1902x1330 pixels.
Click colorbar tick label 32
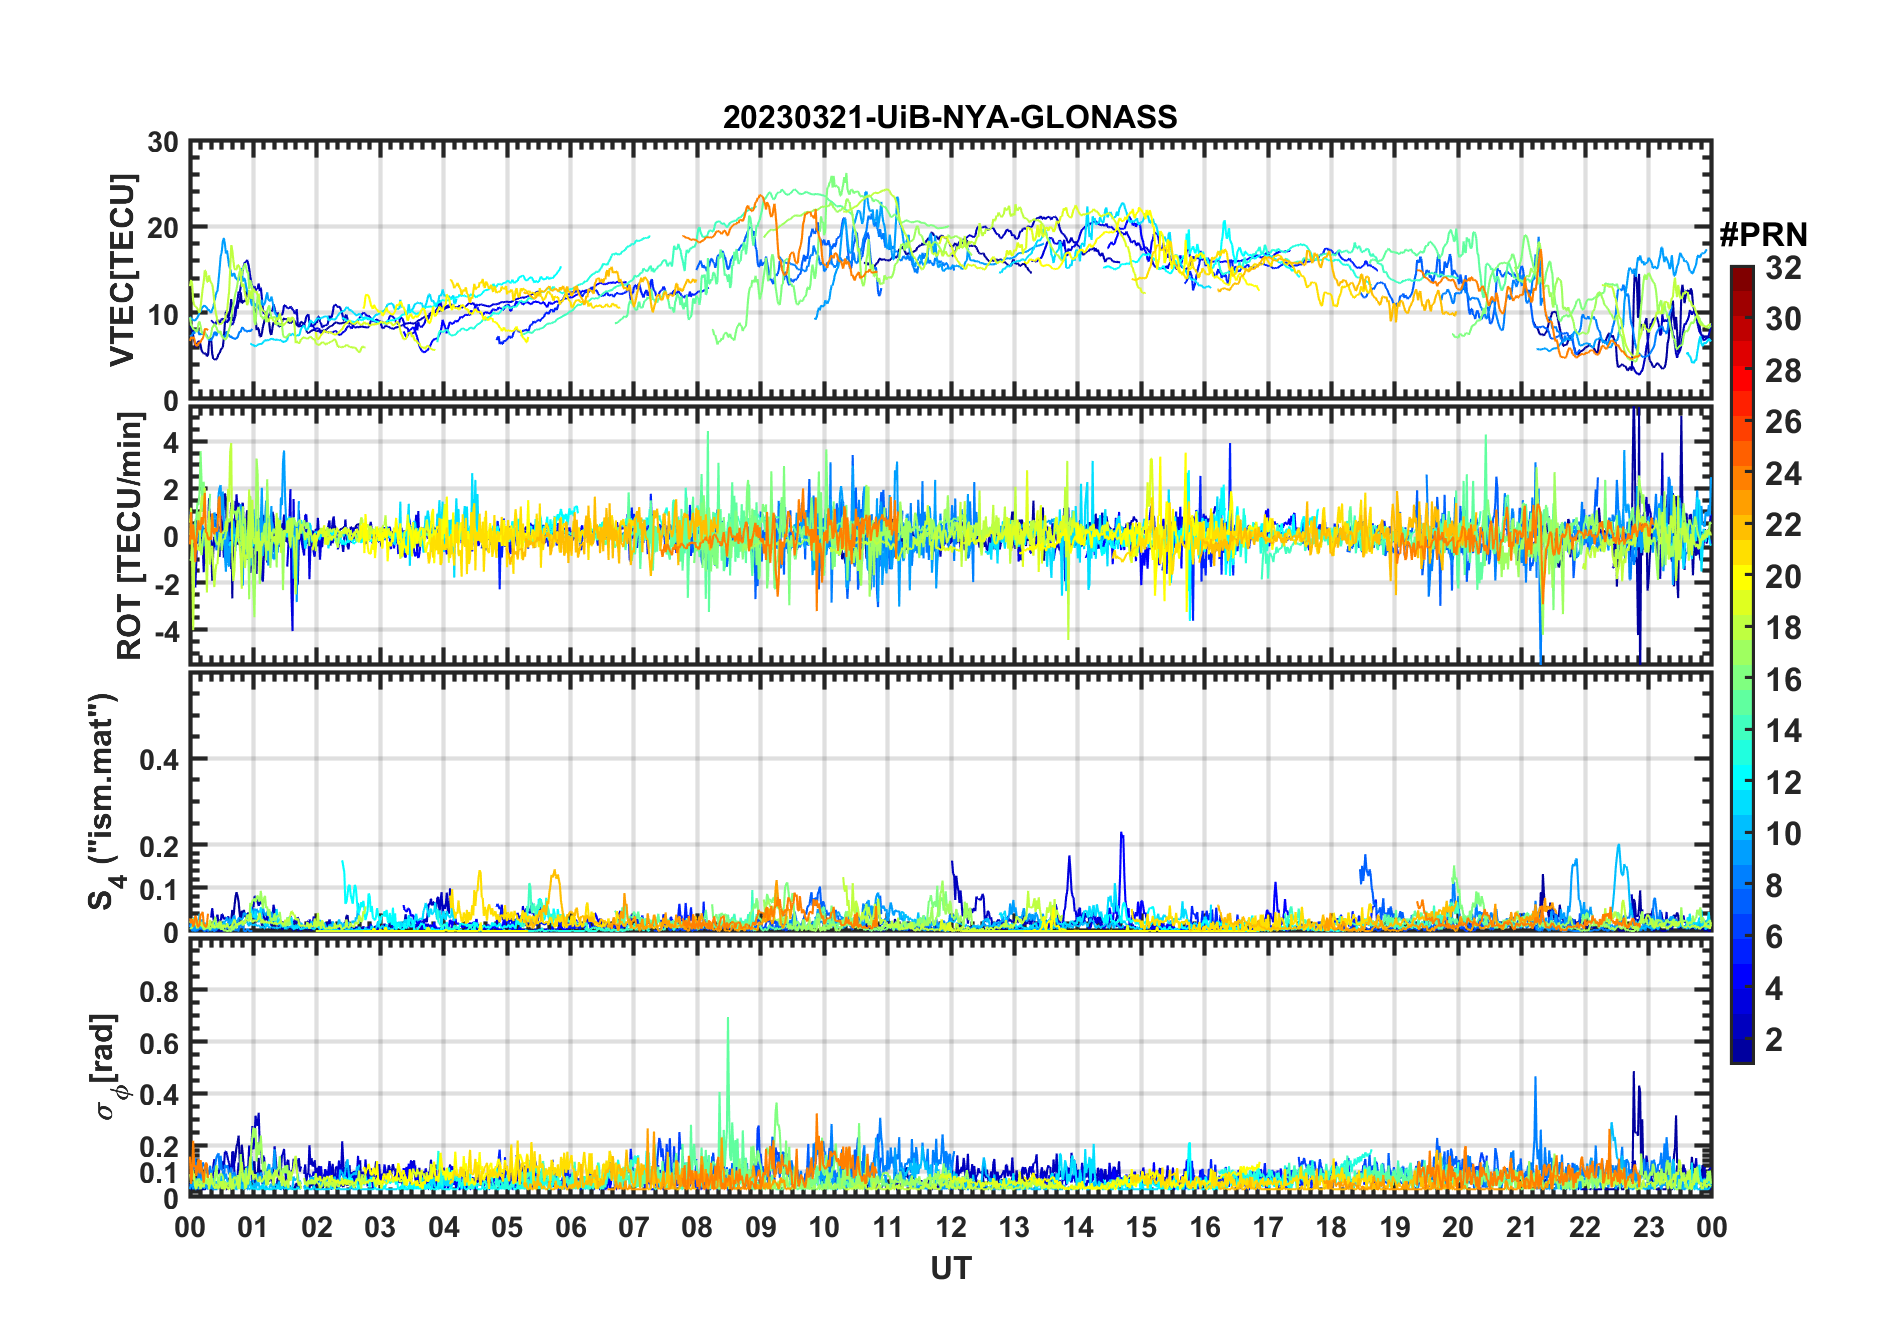pyautogui.click(x=1783, y=268)
